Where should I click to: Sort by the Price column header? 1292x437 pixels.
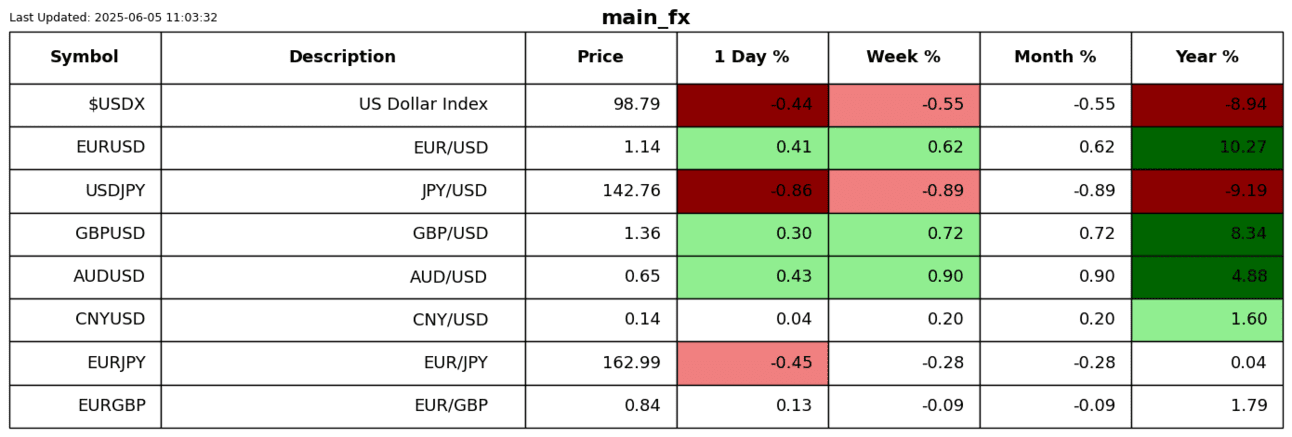coord(600,57)
